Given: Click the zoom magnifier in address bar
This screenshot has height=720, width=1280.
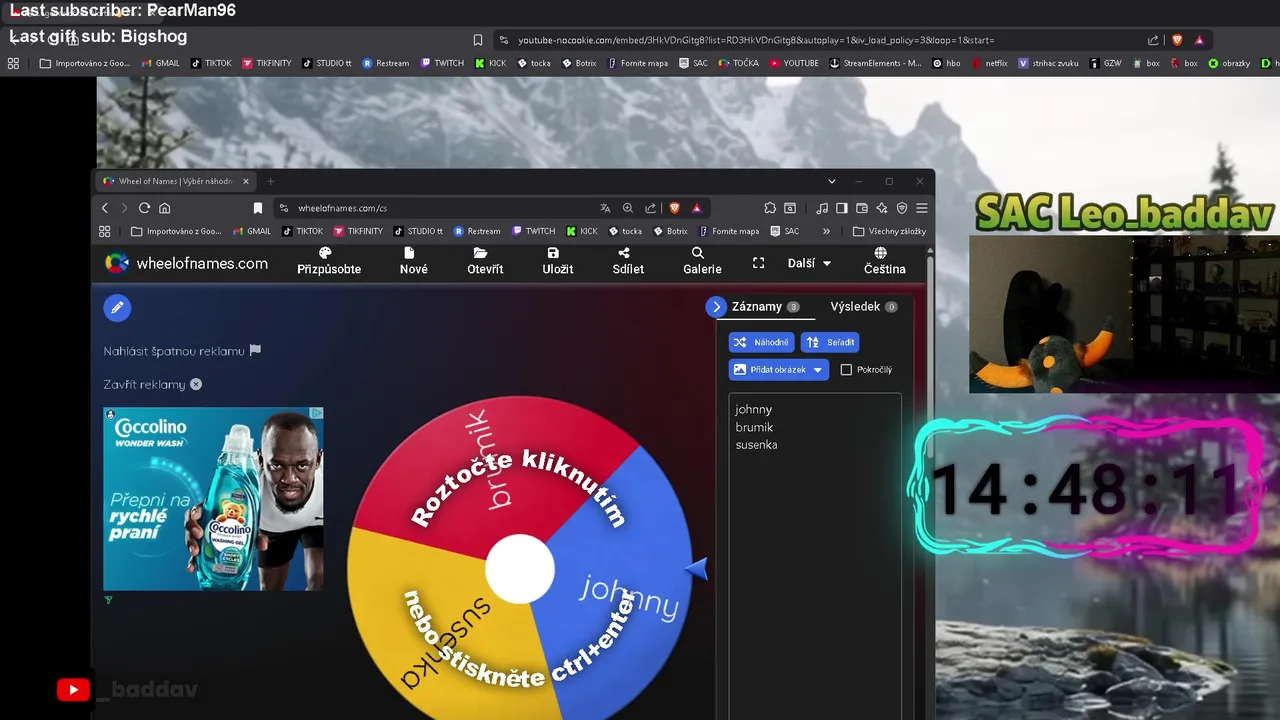Looking at the screenshot, I should (x=628, y=208).
